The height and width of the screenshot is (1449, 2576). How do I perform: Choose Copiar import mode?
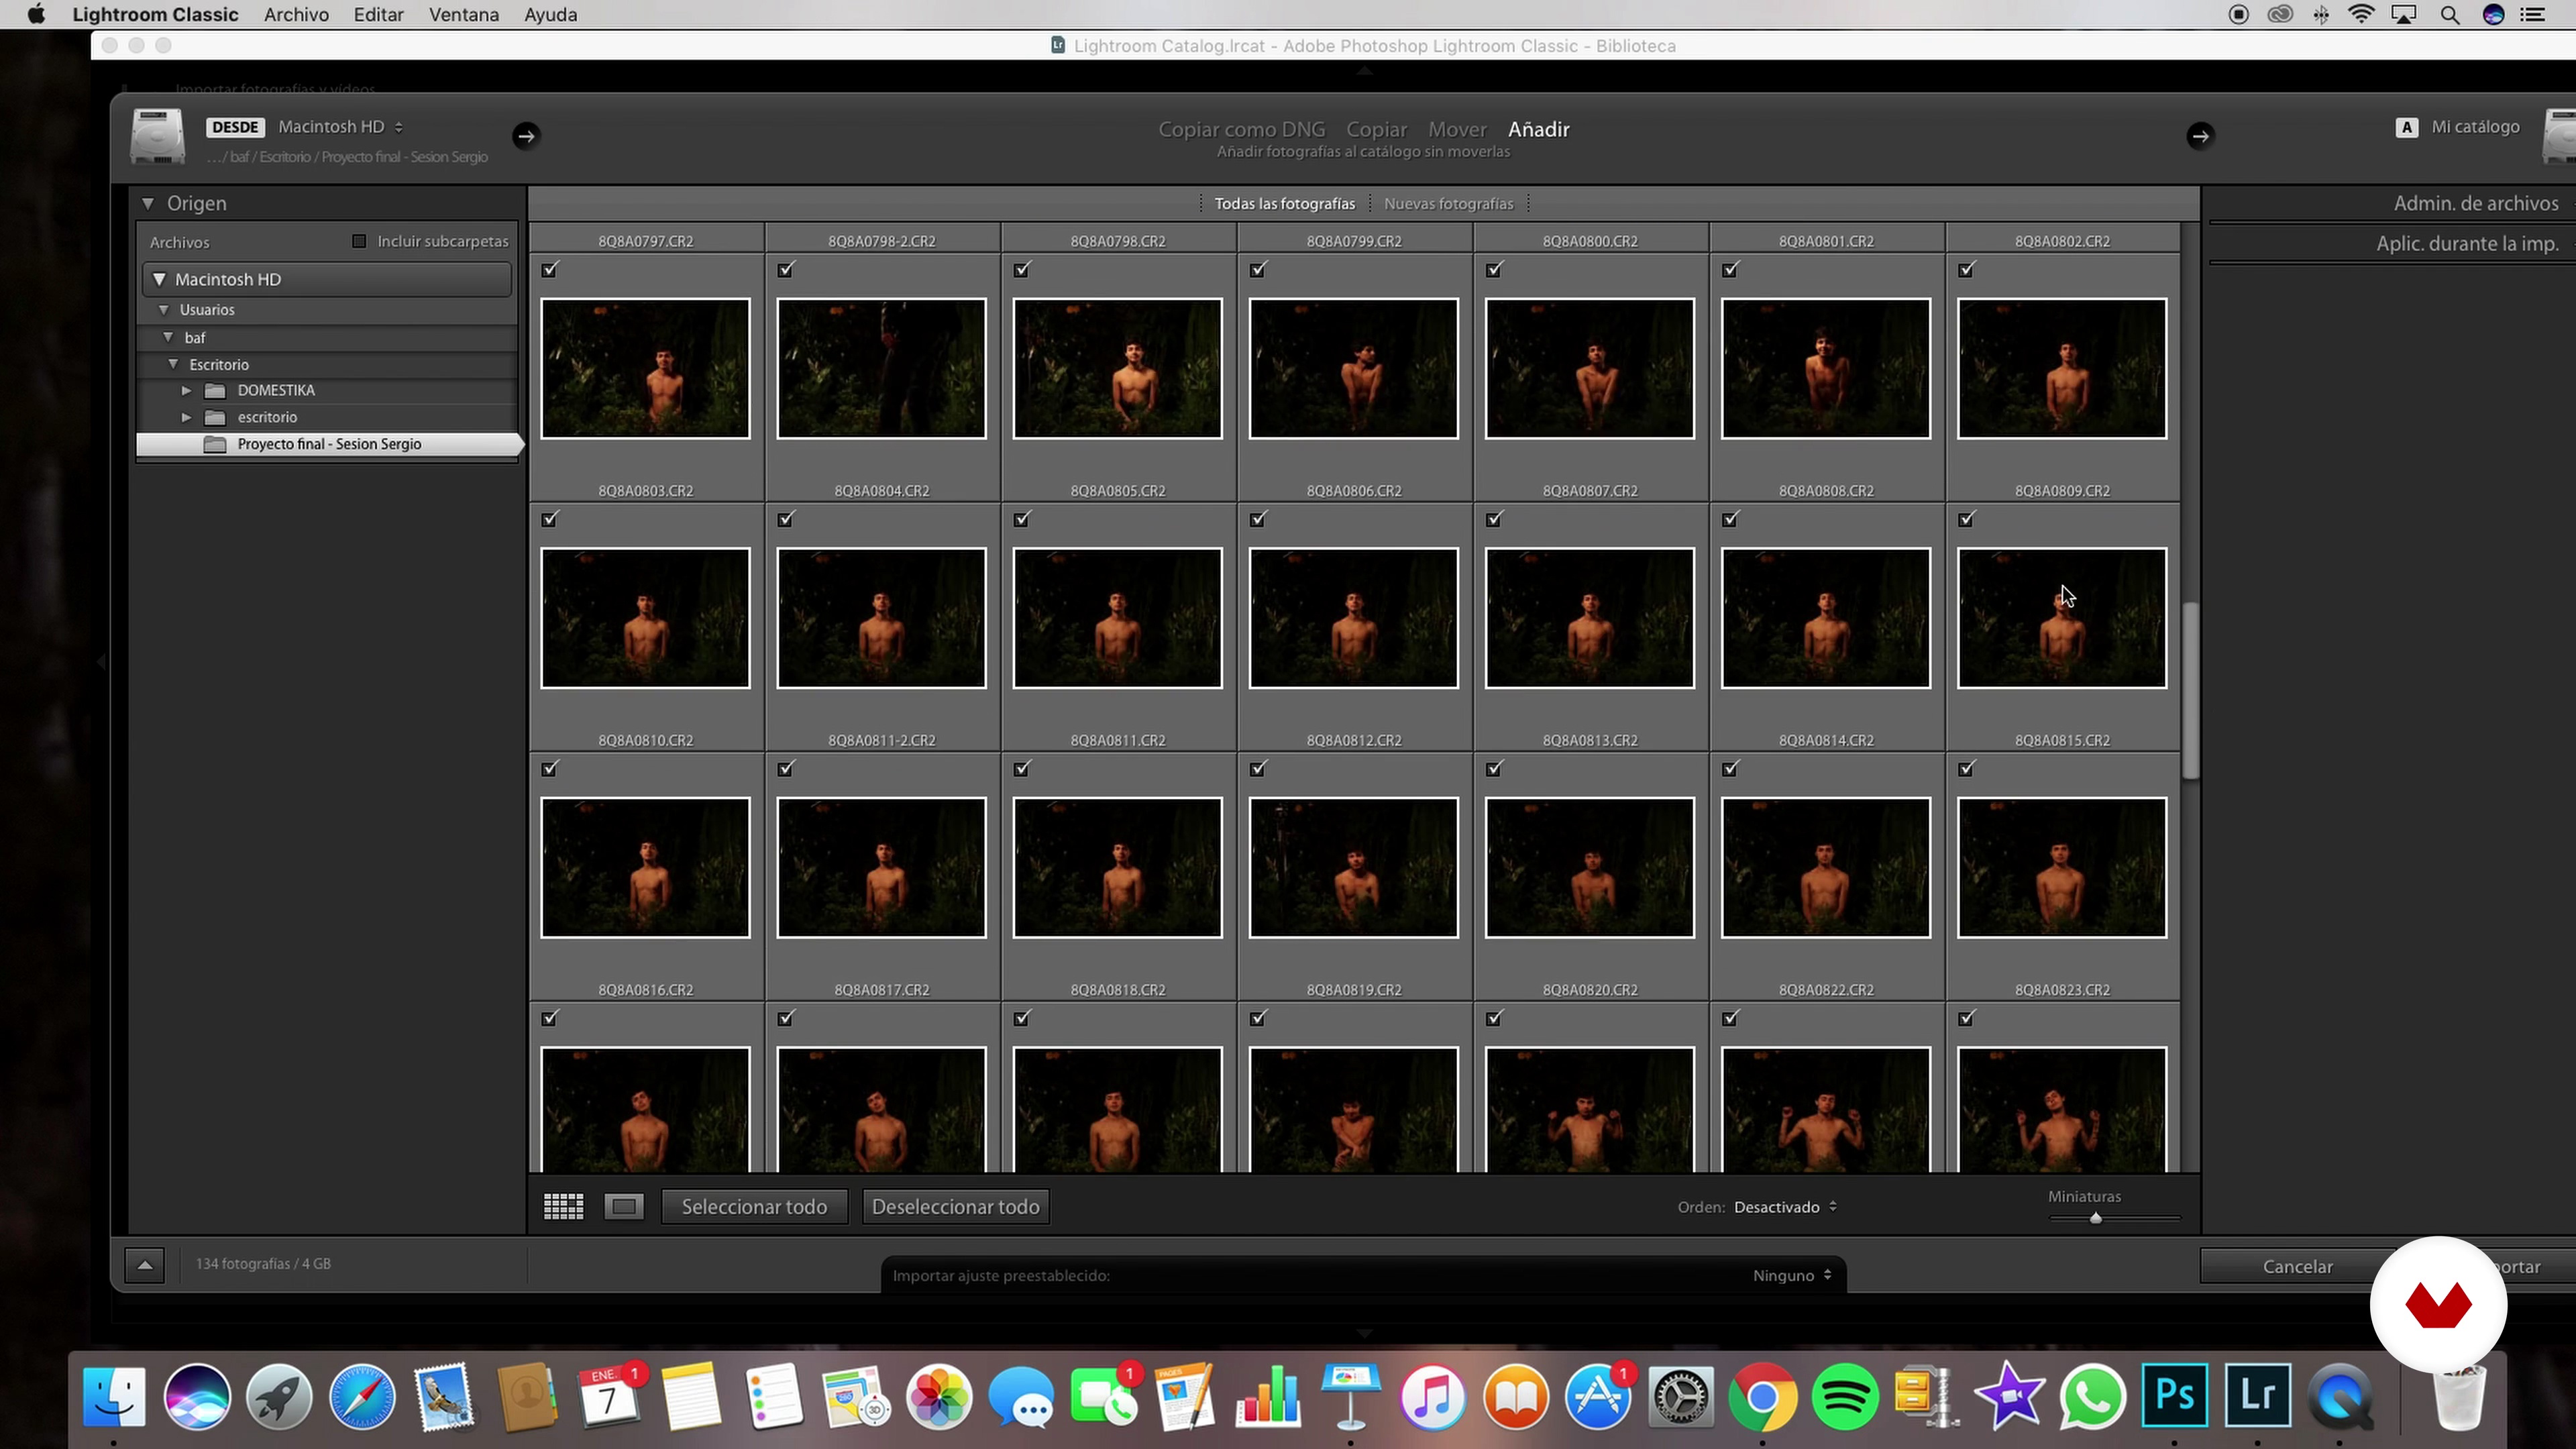point(1376,130)
